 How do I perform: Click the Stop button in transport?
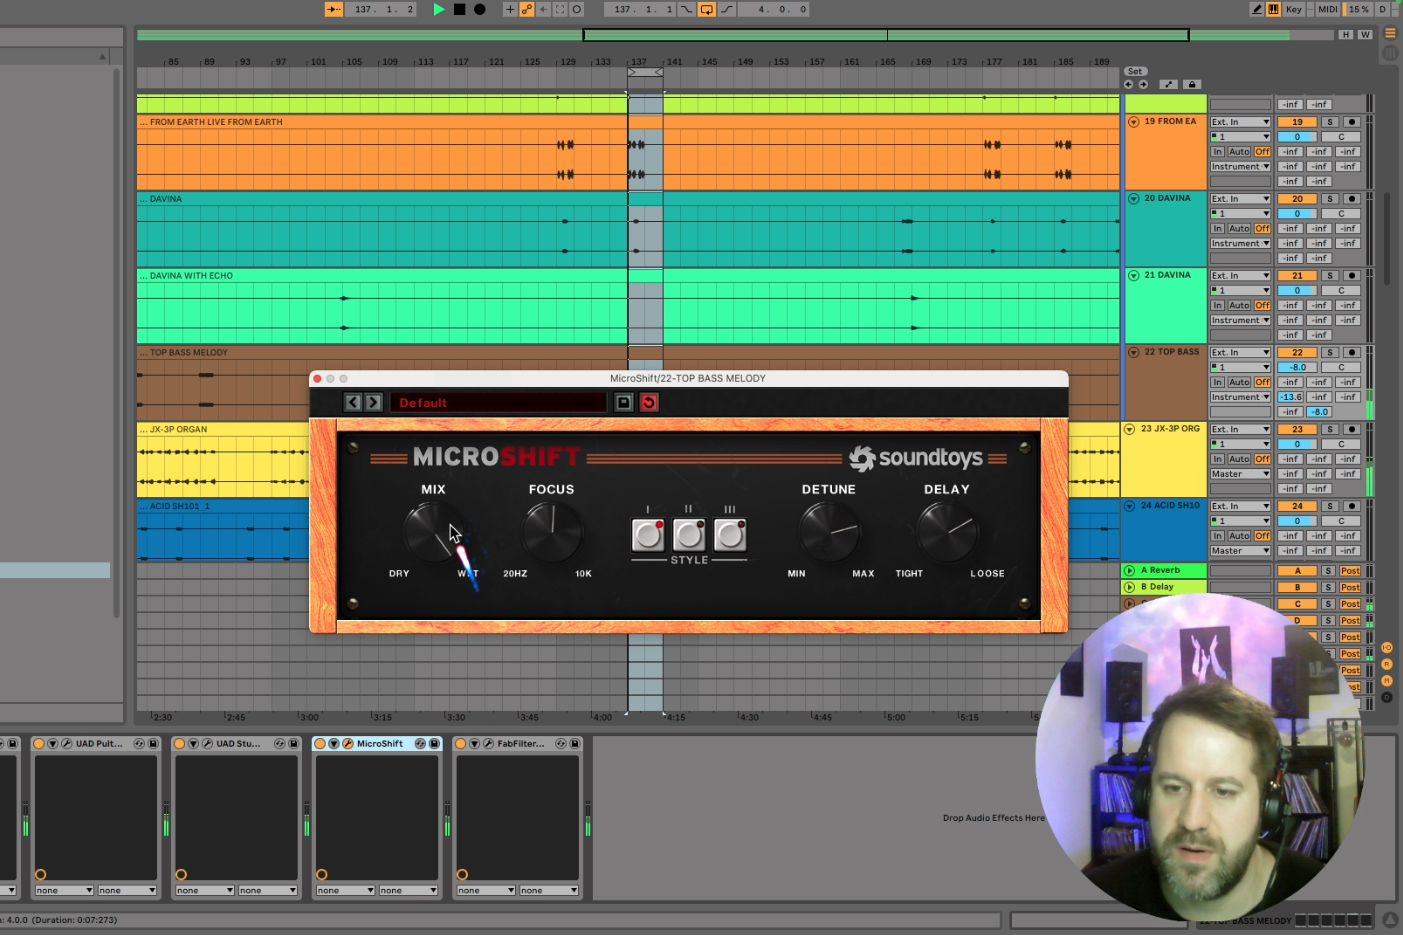click(459, 9)
